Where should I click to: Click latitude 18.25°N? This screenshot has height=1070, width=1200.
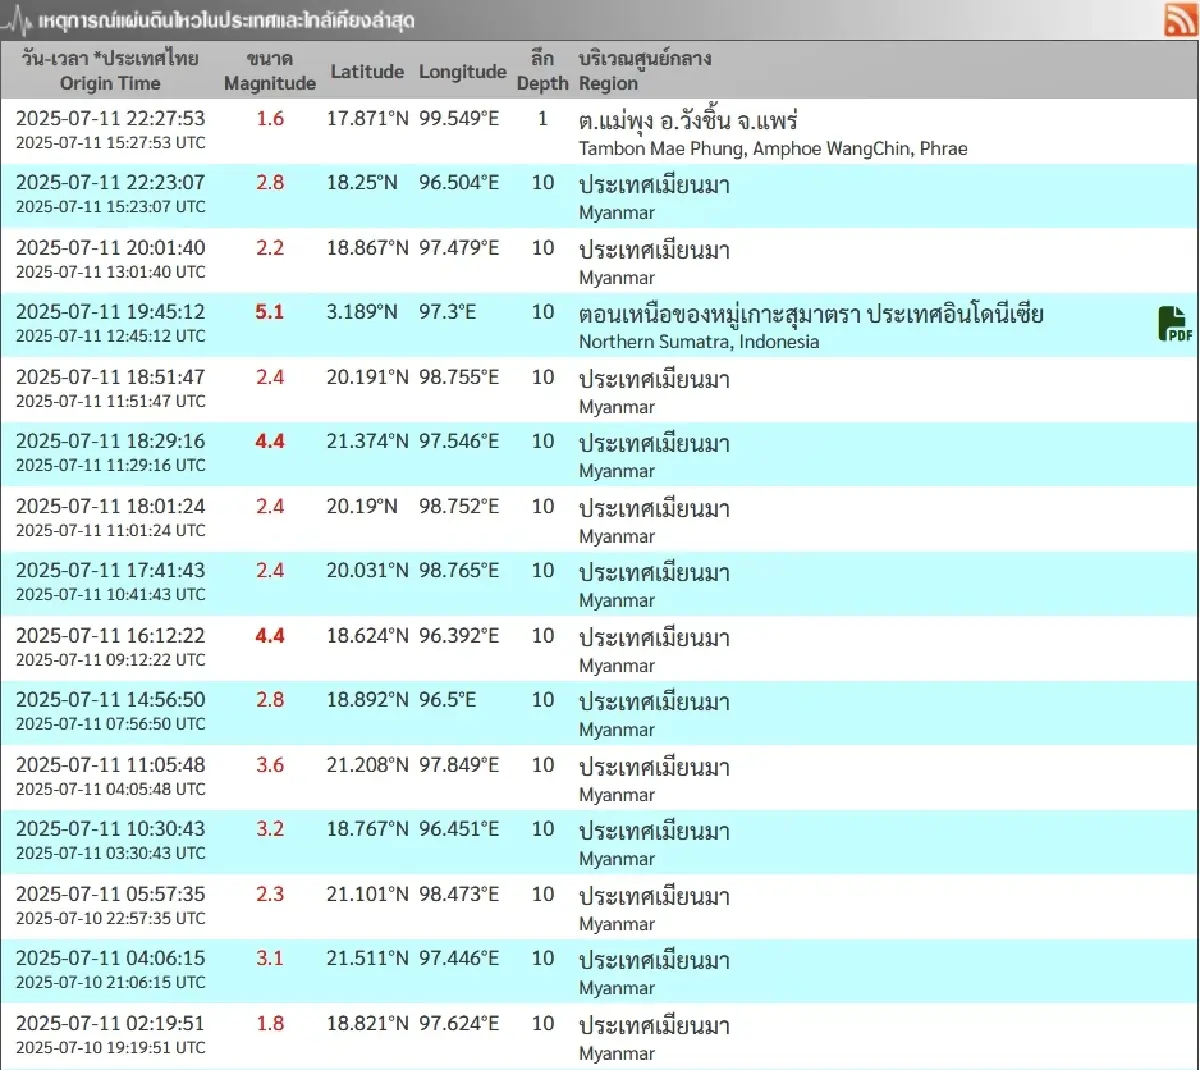click(362, 183)
